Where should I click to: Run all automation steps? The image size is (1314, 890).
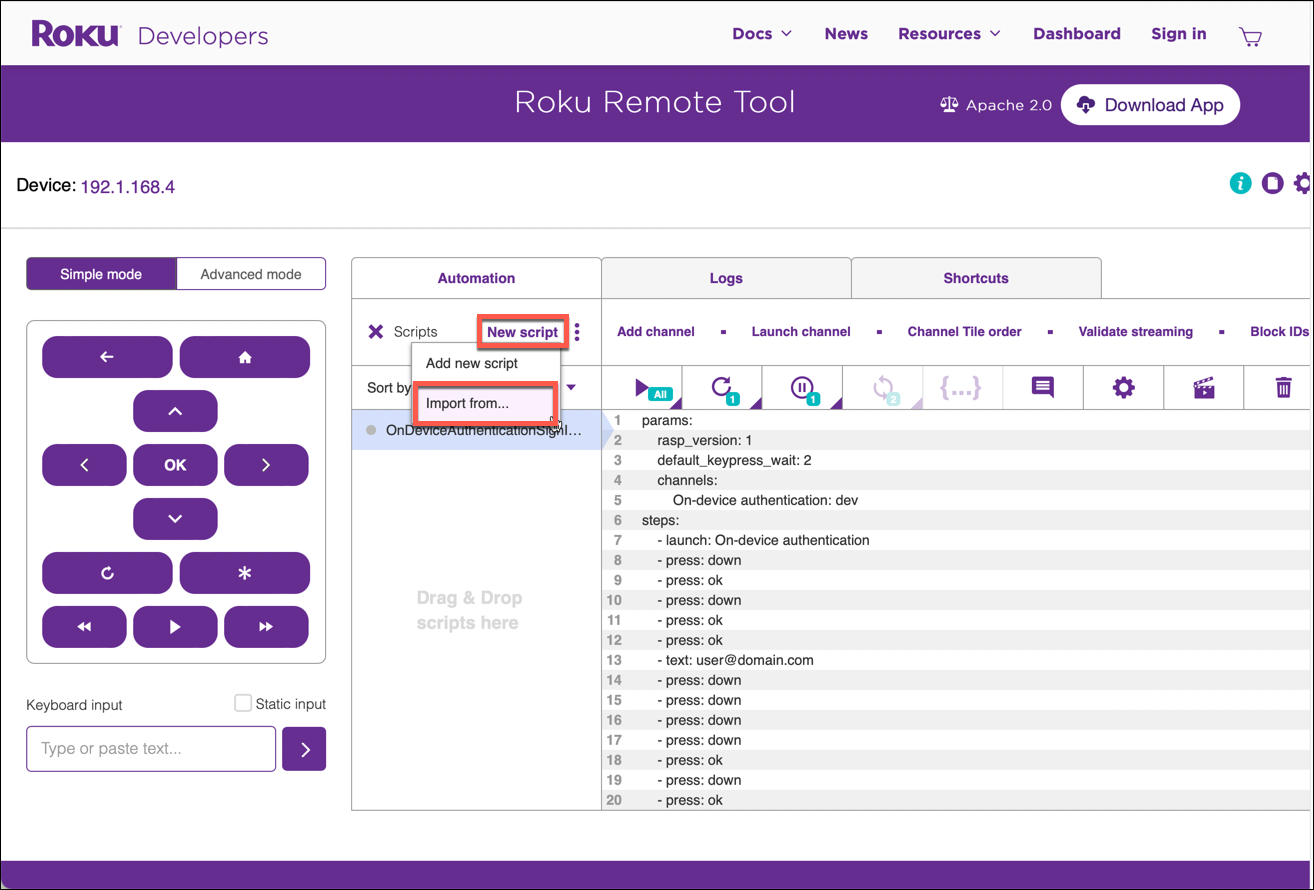click(642, 387)
